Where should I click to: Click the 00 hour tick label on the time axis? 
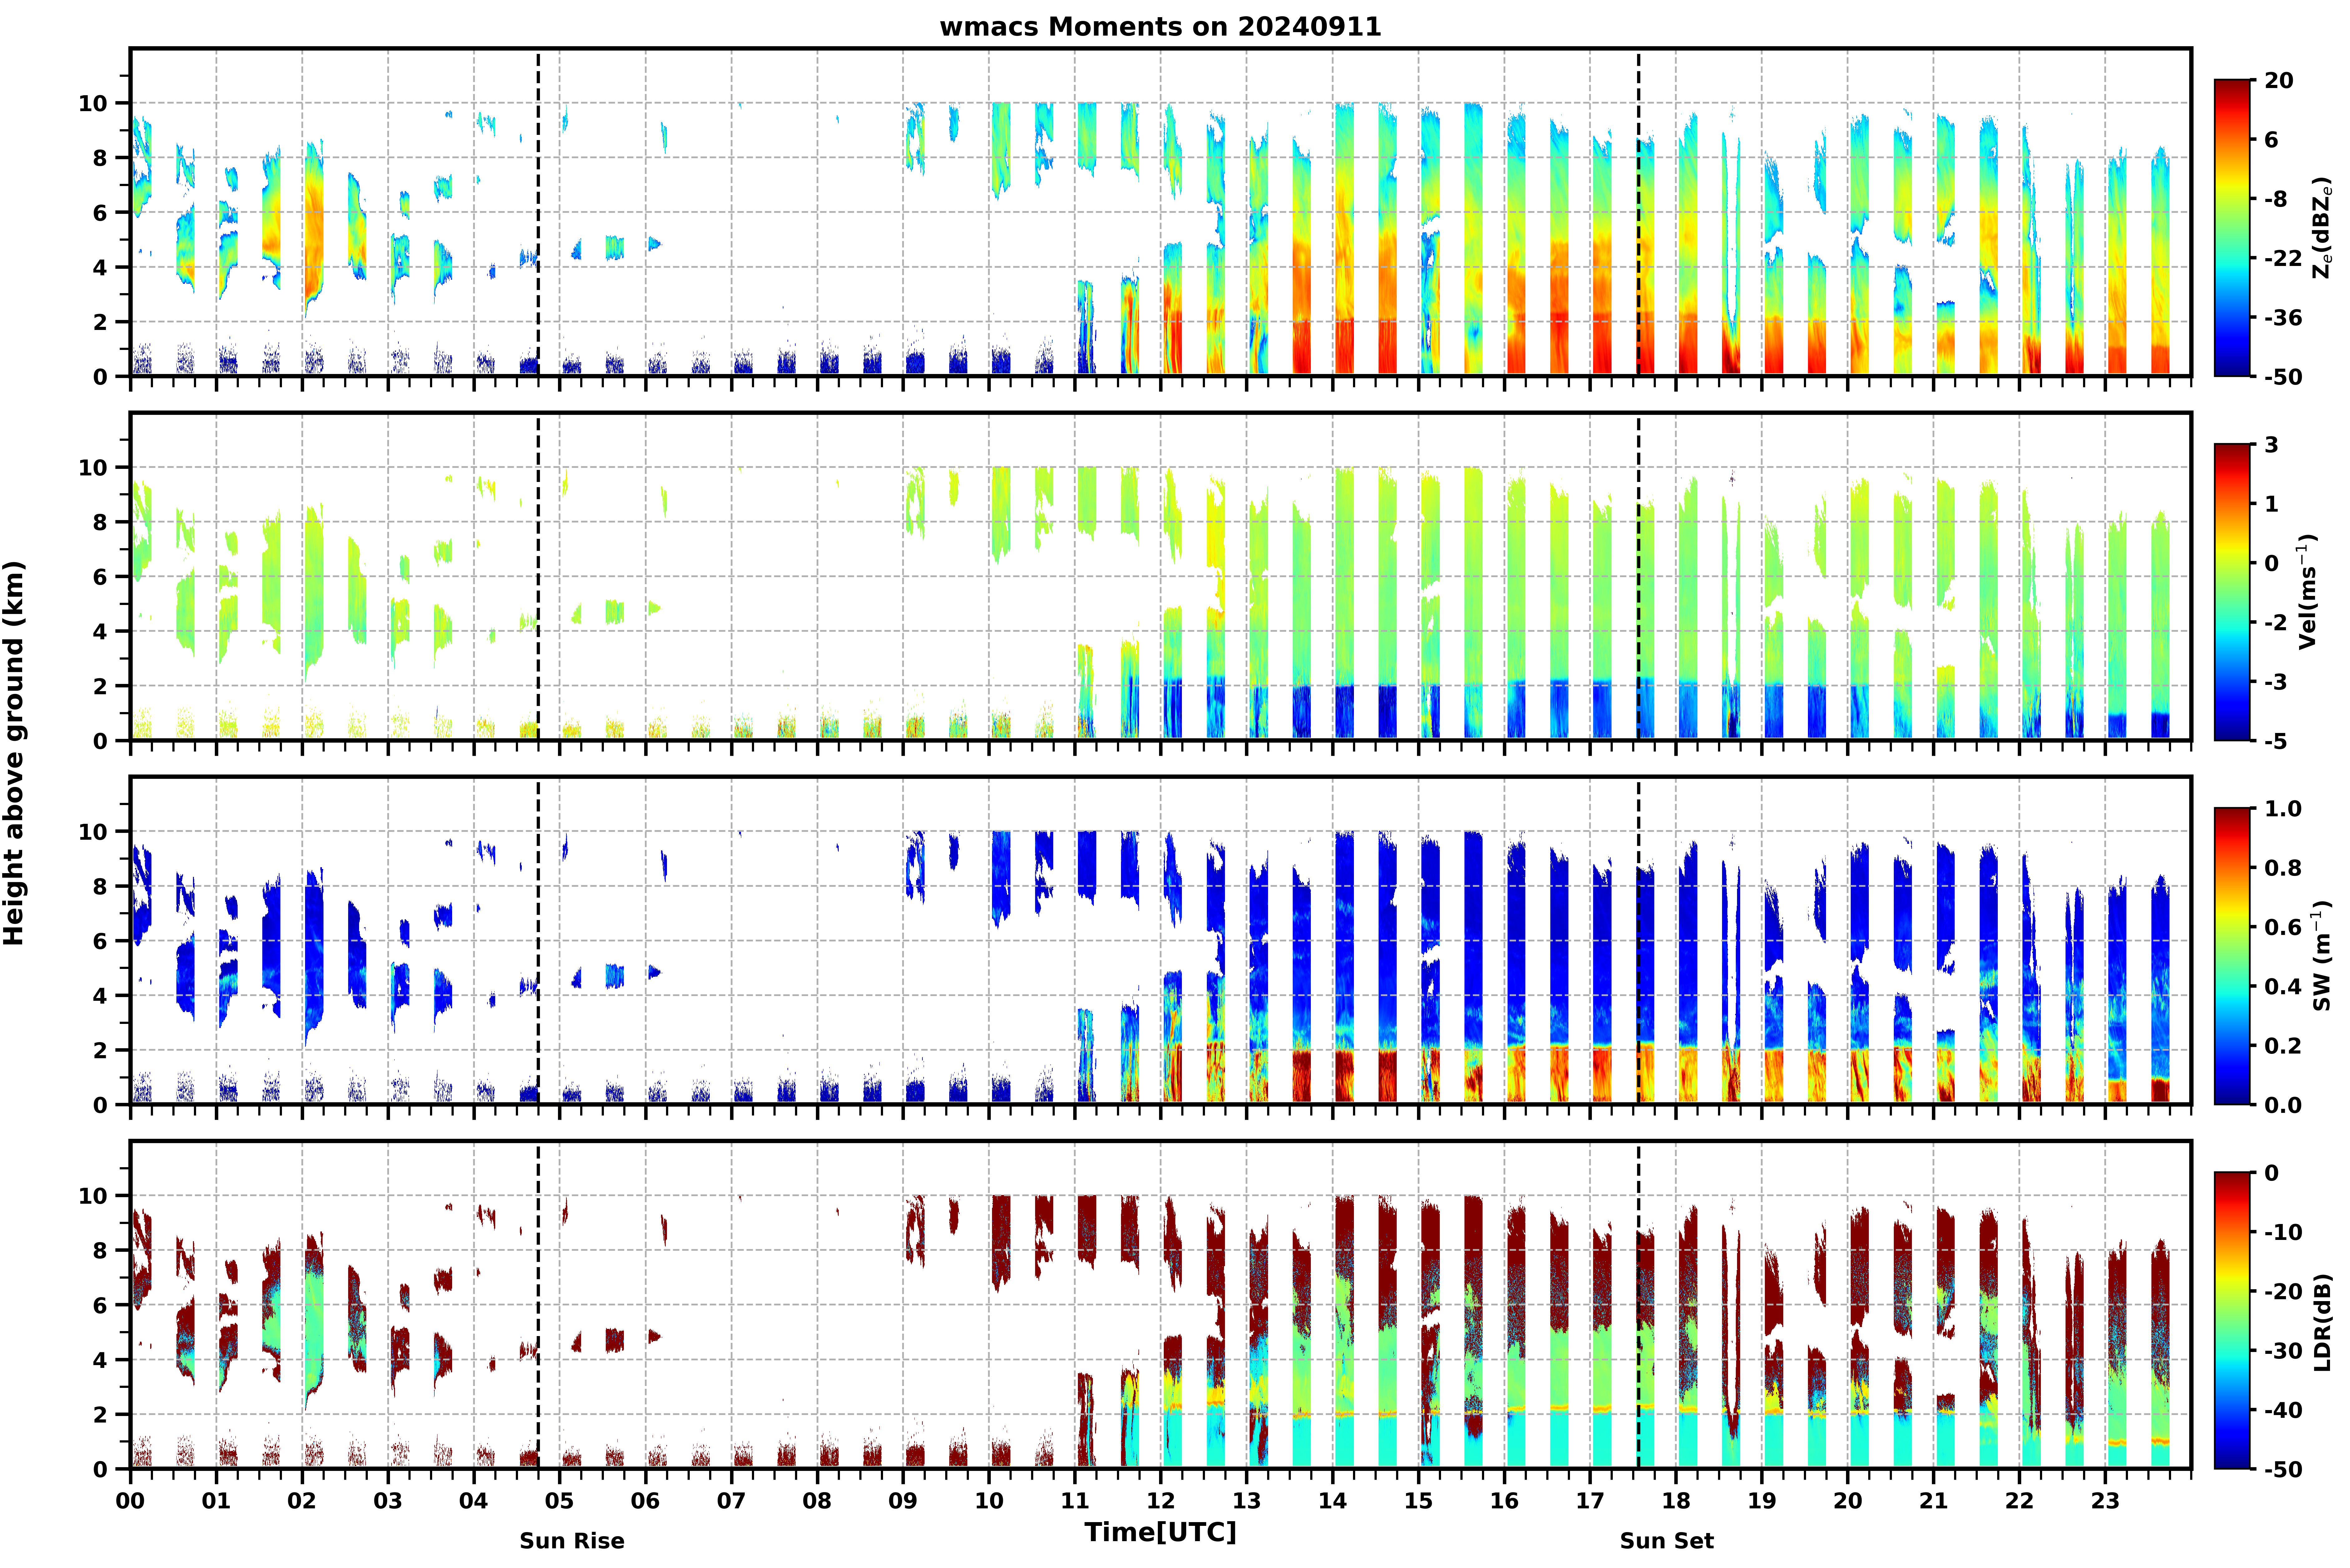coord(130,1501)
